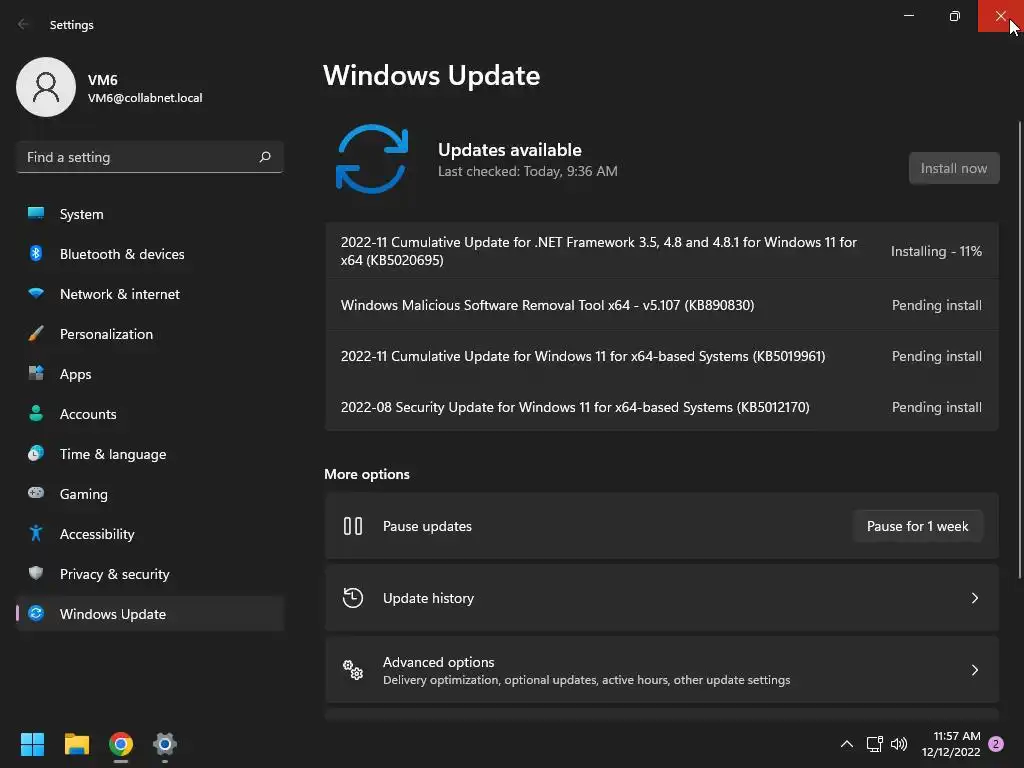Image resolution: width=1024 pixels, height=768 pixels.
Task: Click the Install now button
Action: pyautogui.click(x=953, y=168)
